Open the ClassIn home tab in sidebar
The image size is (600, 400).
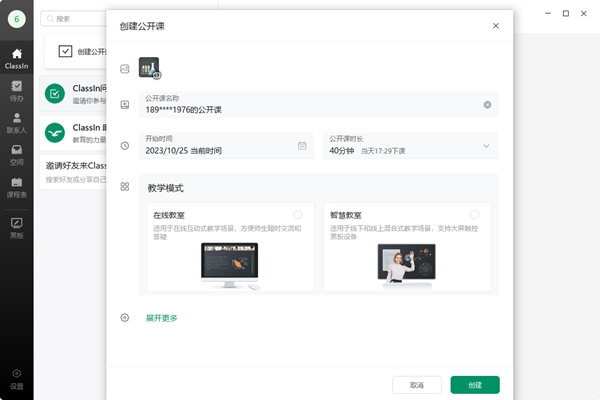coord(16,59)
